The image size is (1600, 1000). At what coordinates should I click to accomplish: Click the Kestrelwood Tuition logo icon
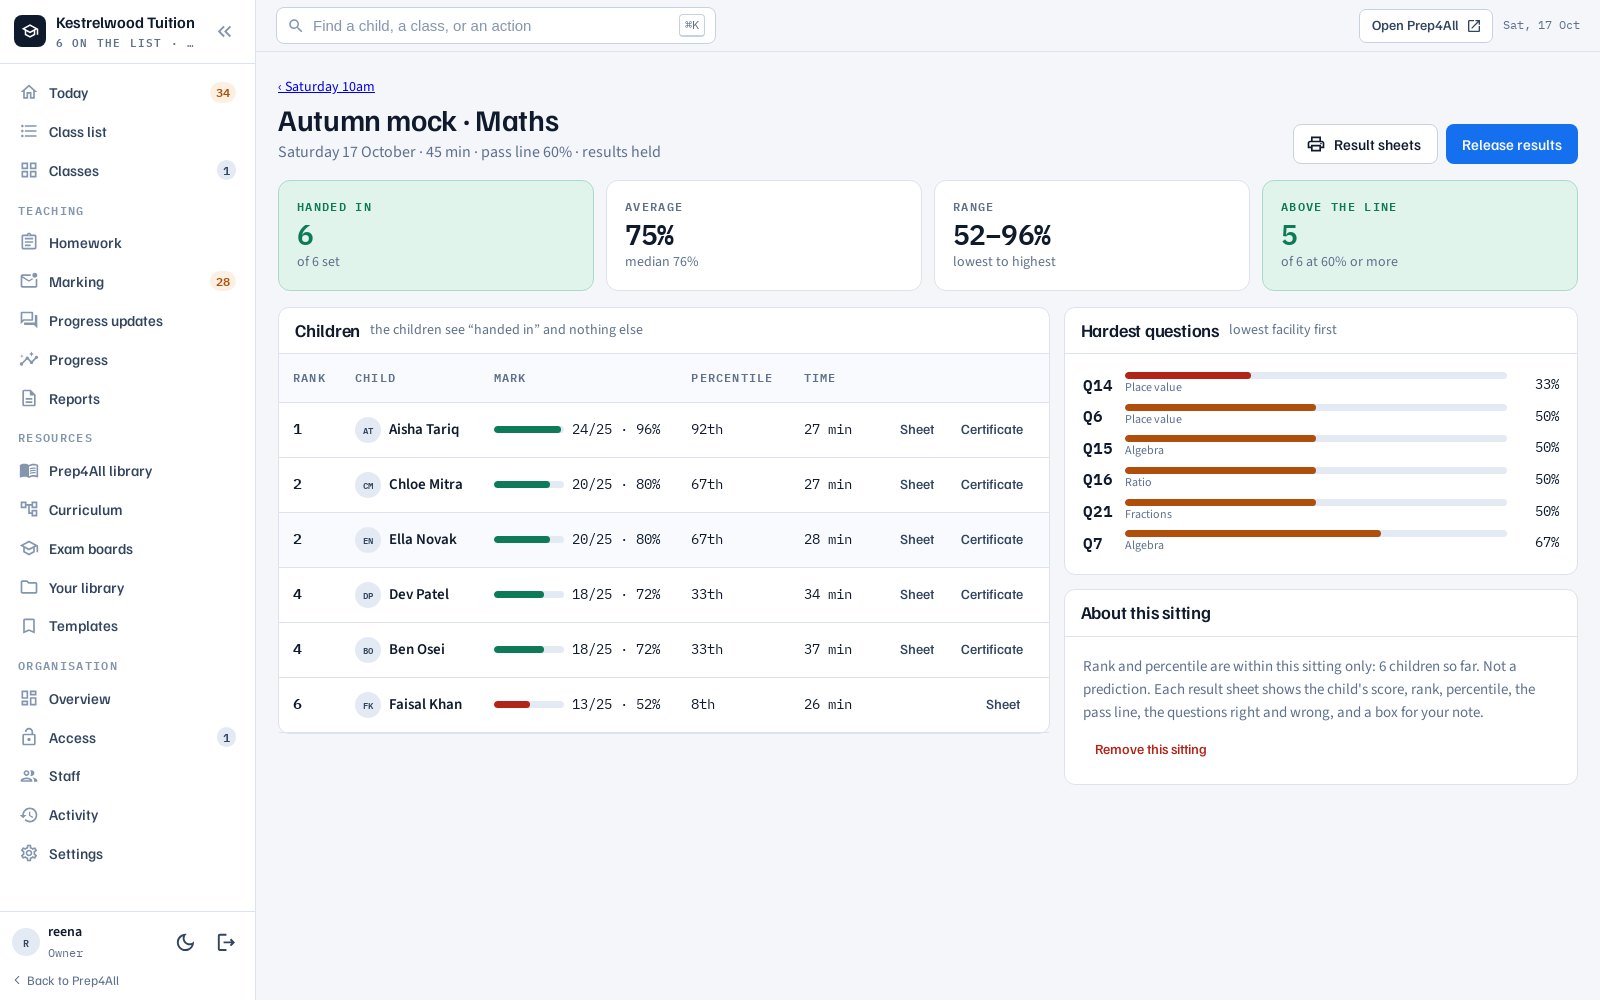click(30, 32)
